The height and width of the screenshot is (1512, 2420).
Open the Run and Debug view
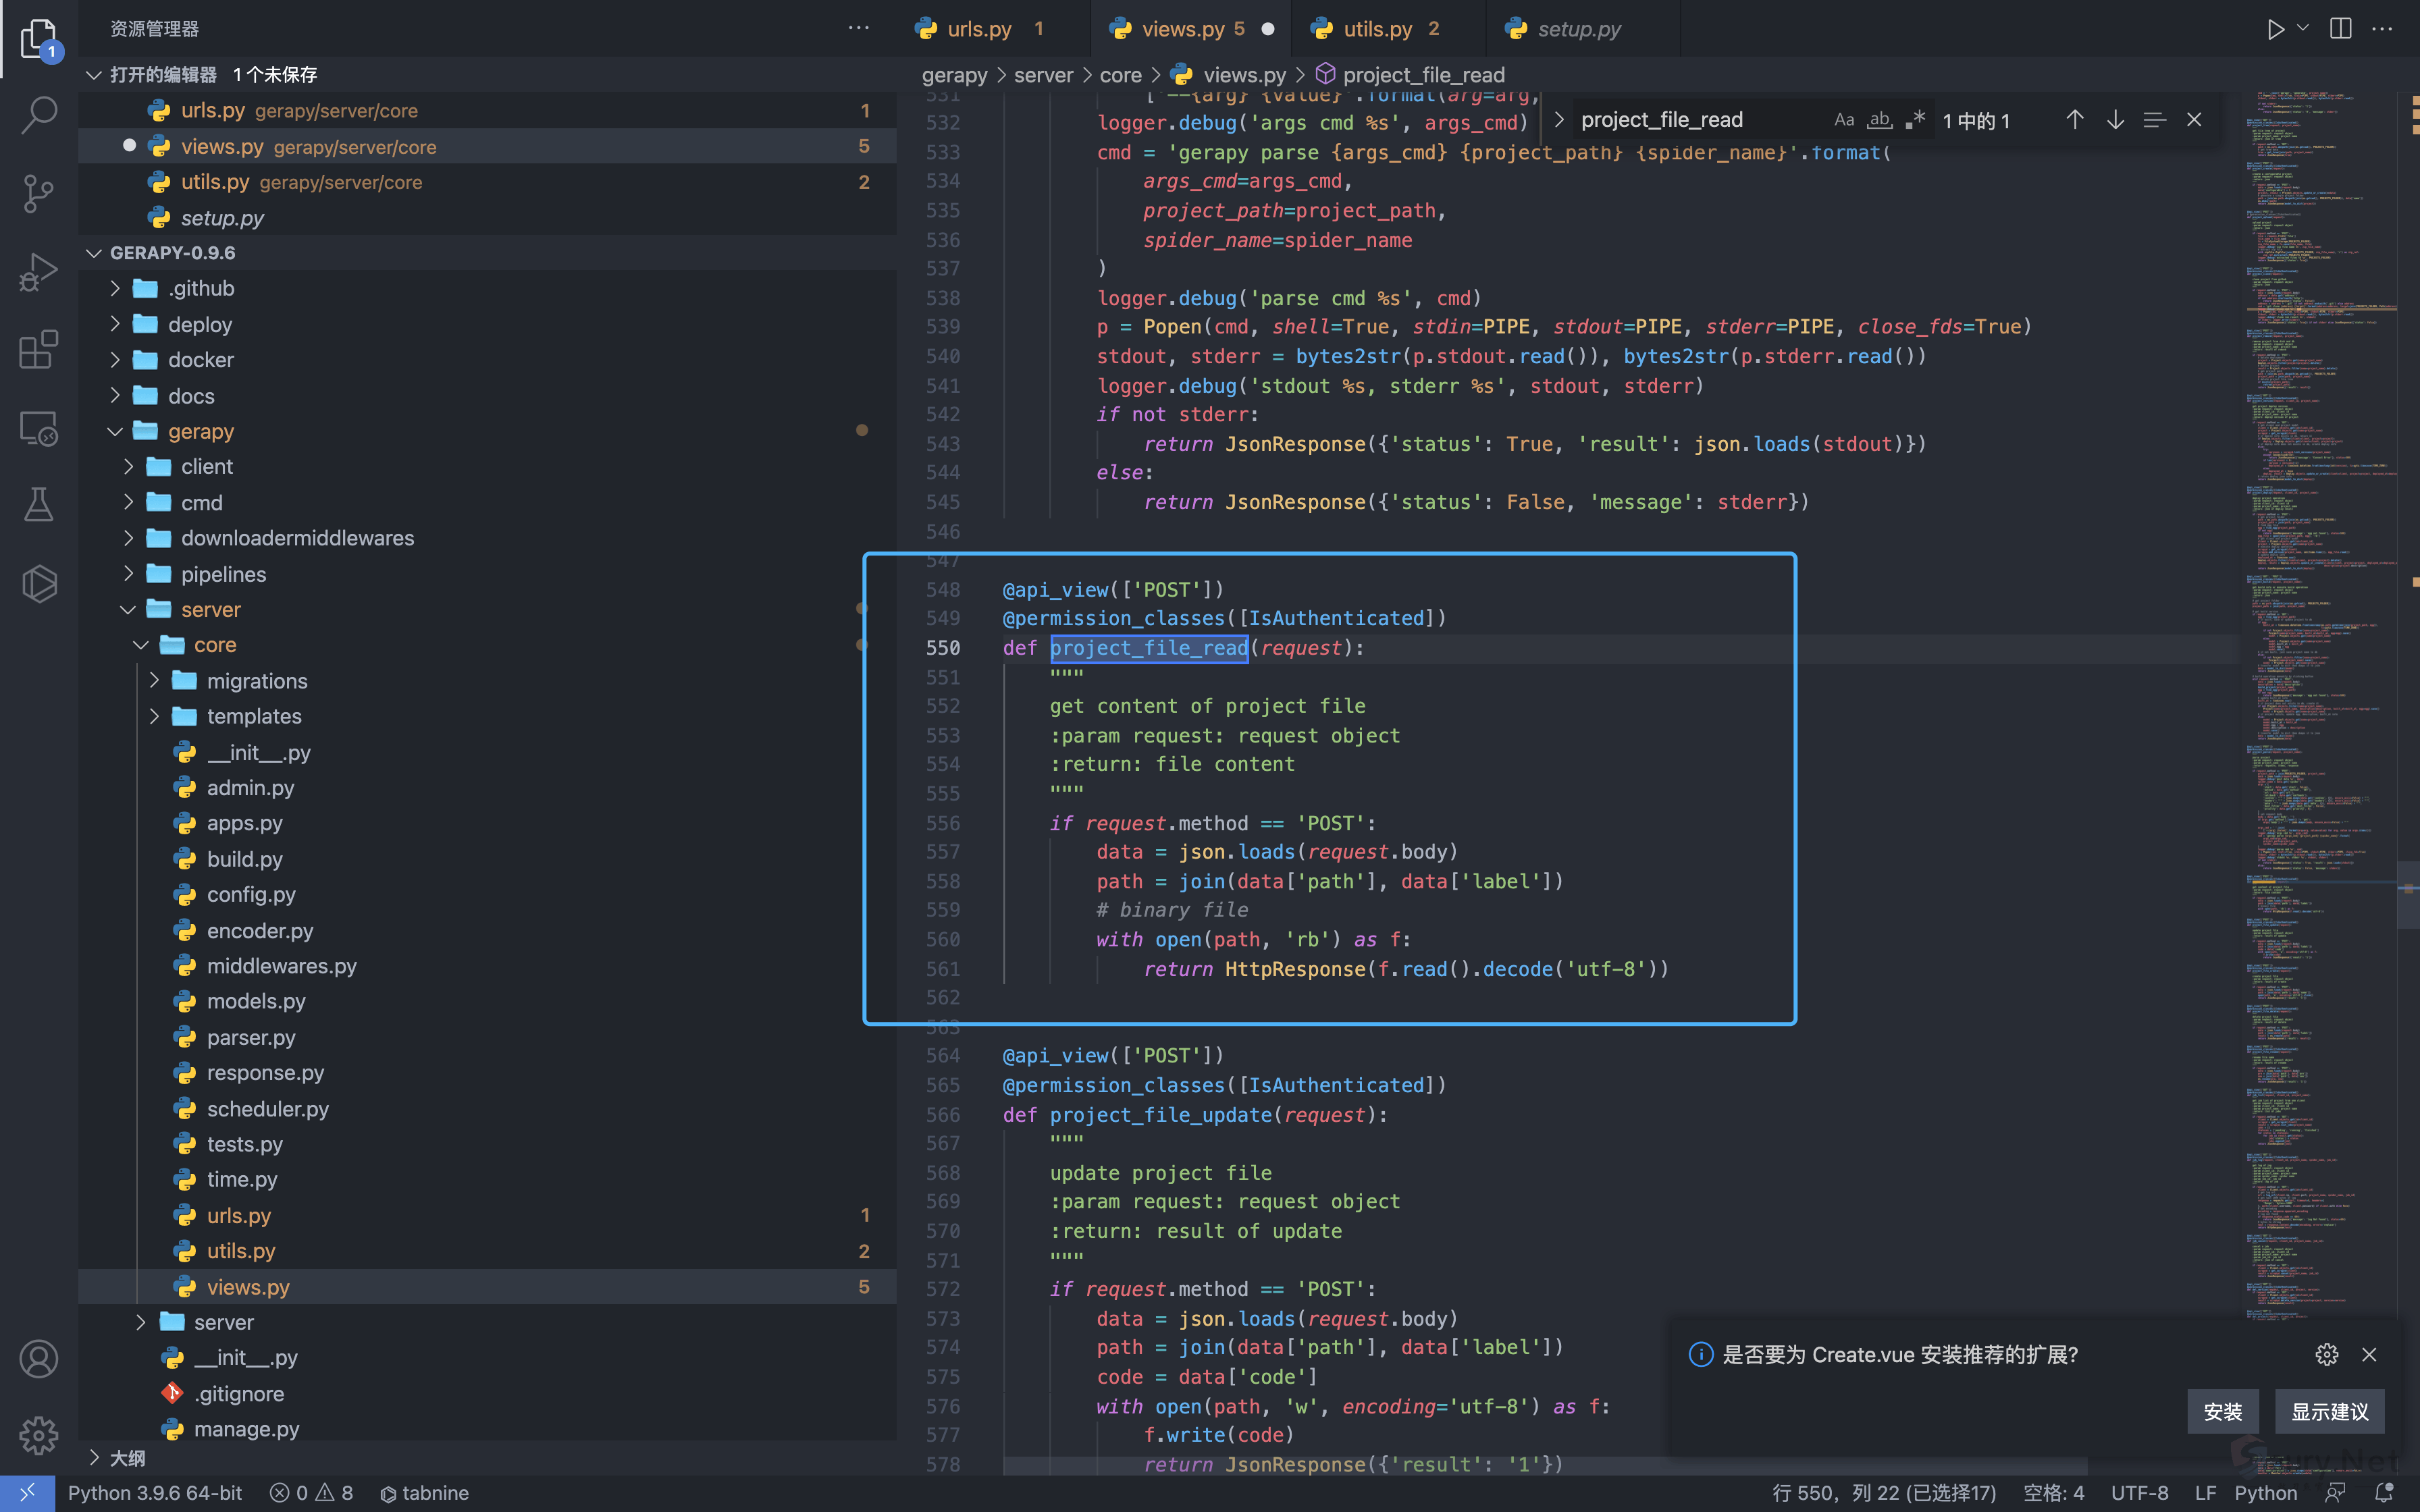[38, 272]
